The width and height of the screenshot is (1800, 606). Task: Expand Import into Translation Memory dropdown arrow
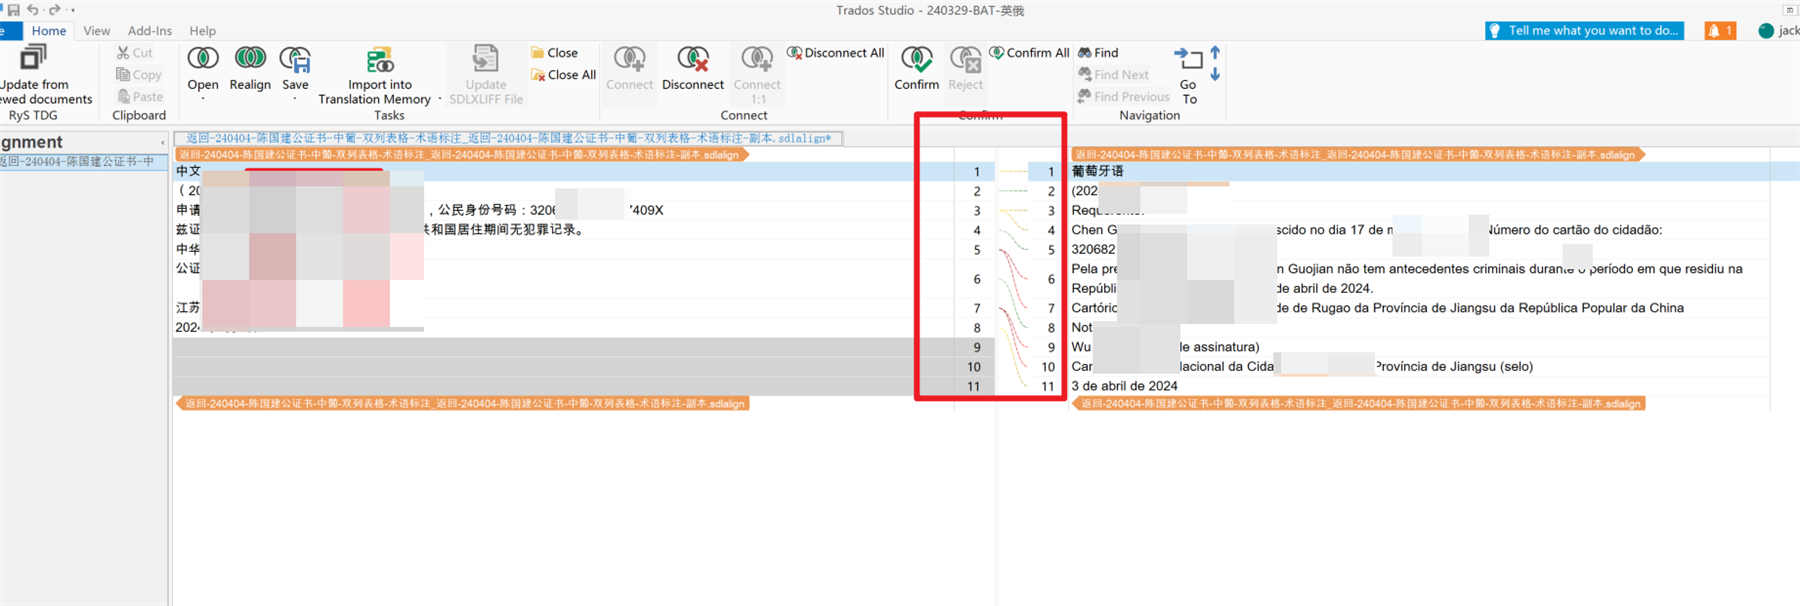pos(440,99)
